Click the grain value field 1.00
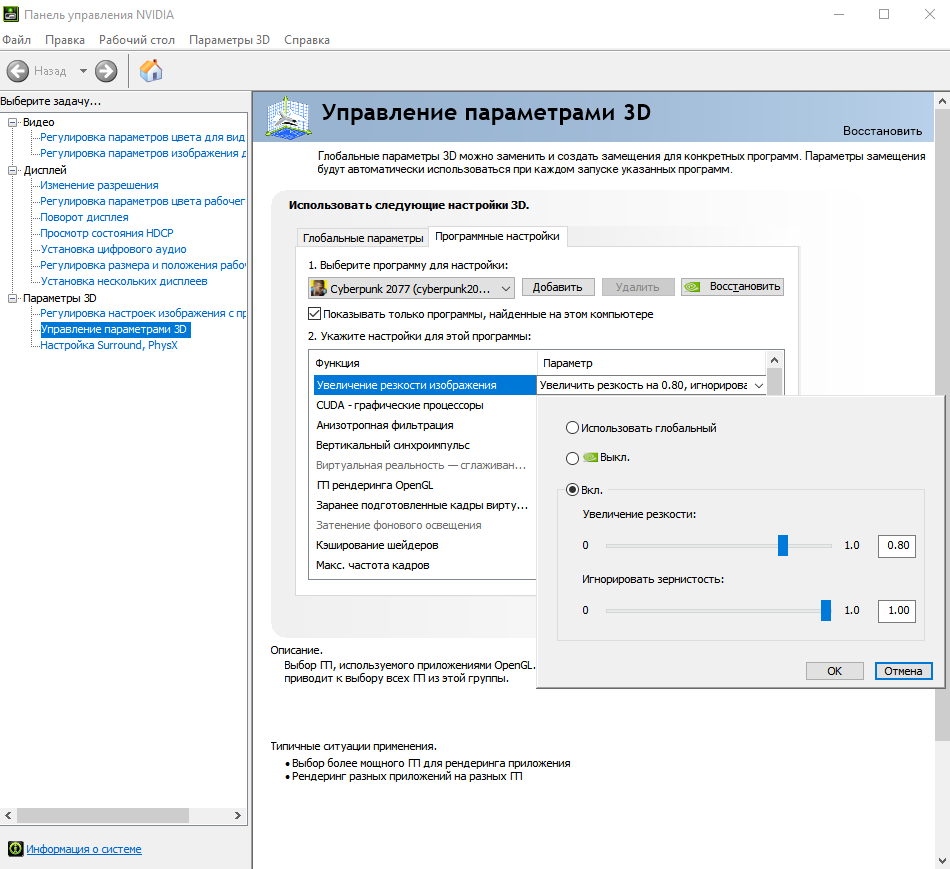Viewport: 950px width, 869px height. click(x=897, y=611)
